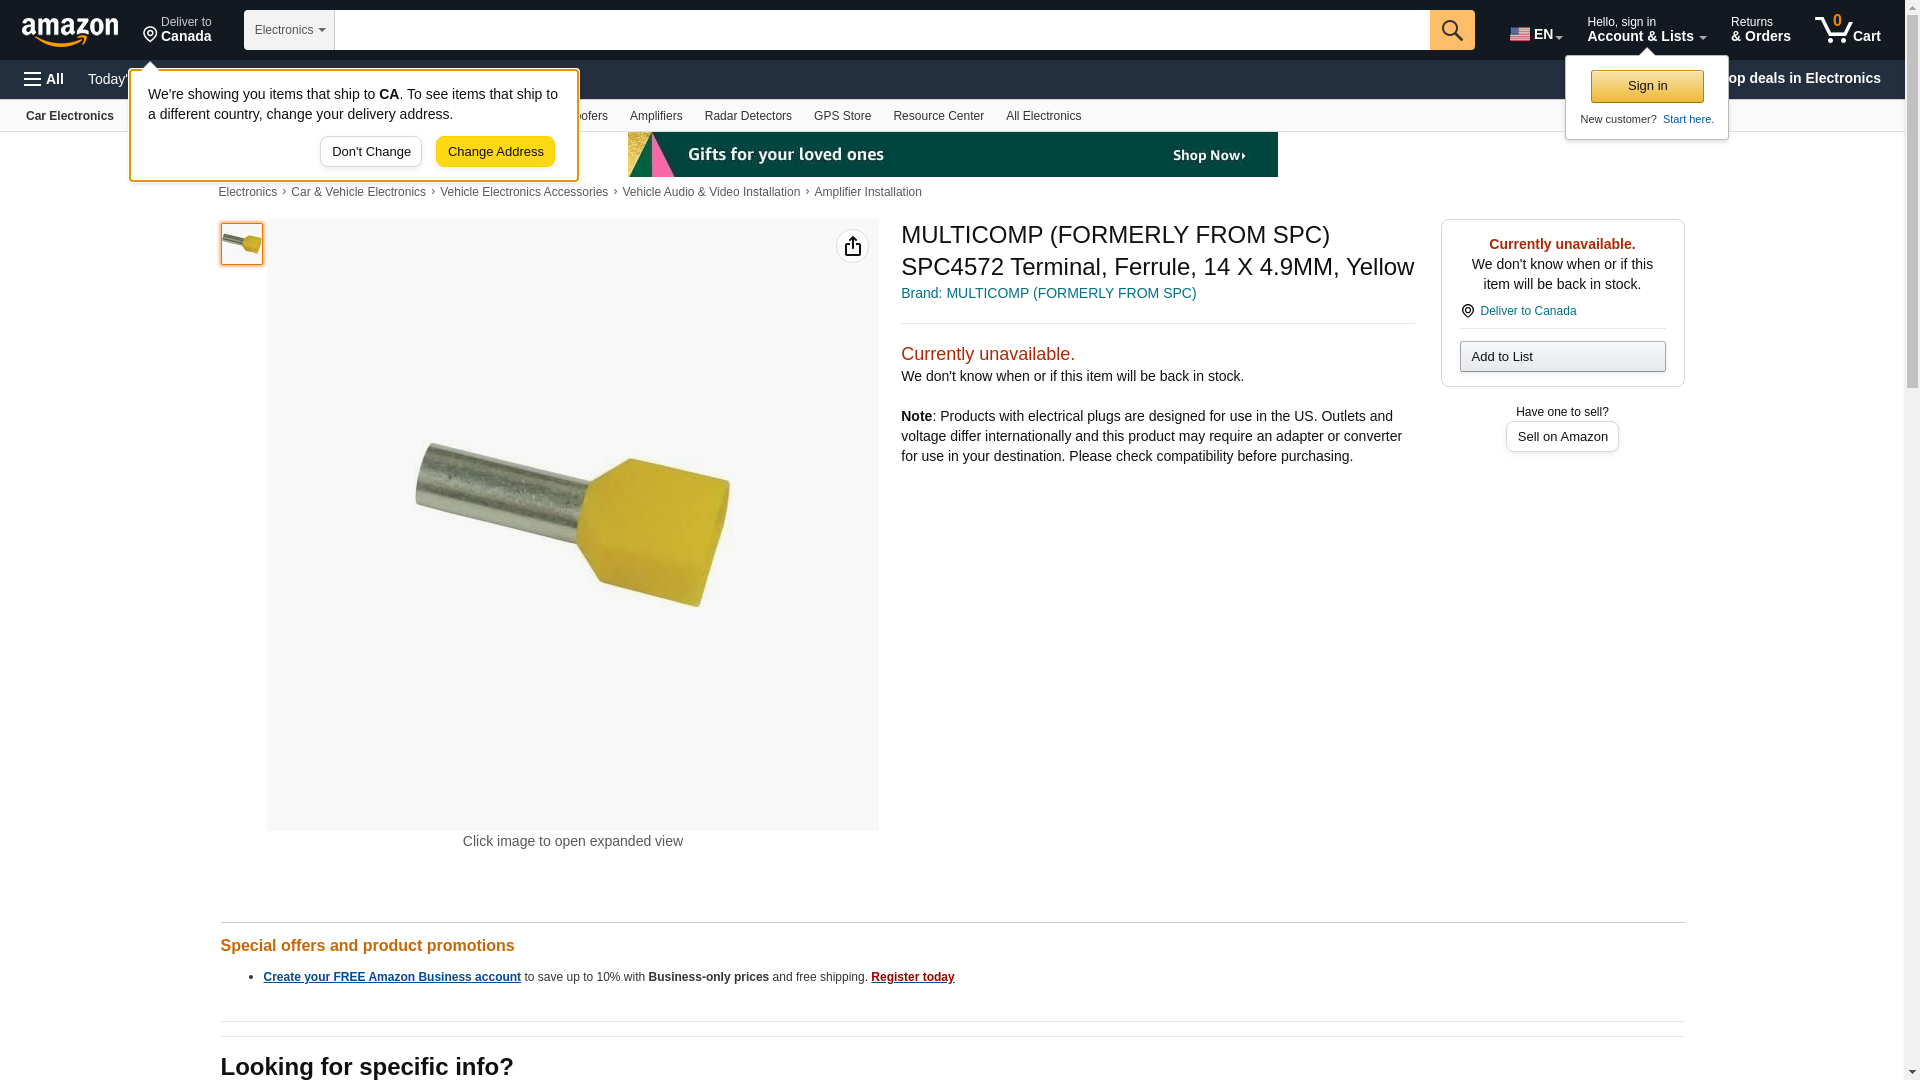Screen dimensions: 1920x1080
Task: Click the yellow Sign in button
Action: click(x=1647, y=86)
